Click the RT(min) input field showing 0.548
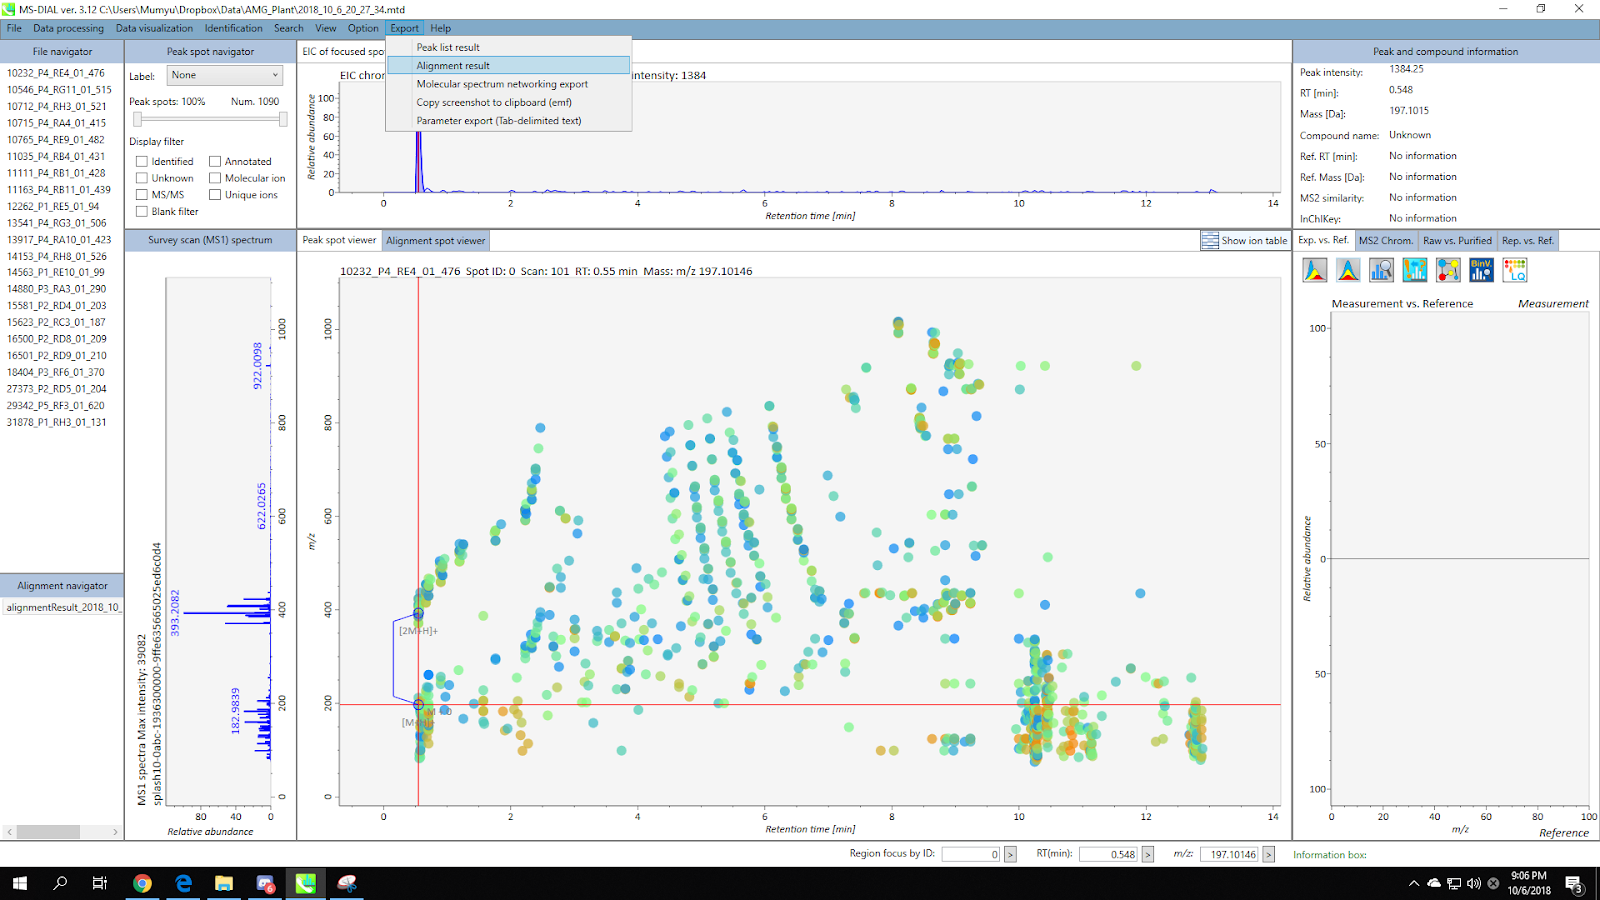The height and width of the screenshot is (900, 1600). coord(1109,854)
